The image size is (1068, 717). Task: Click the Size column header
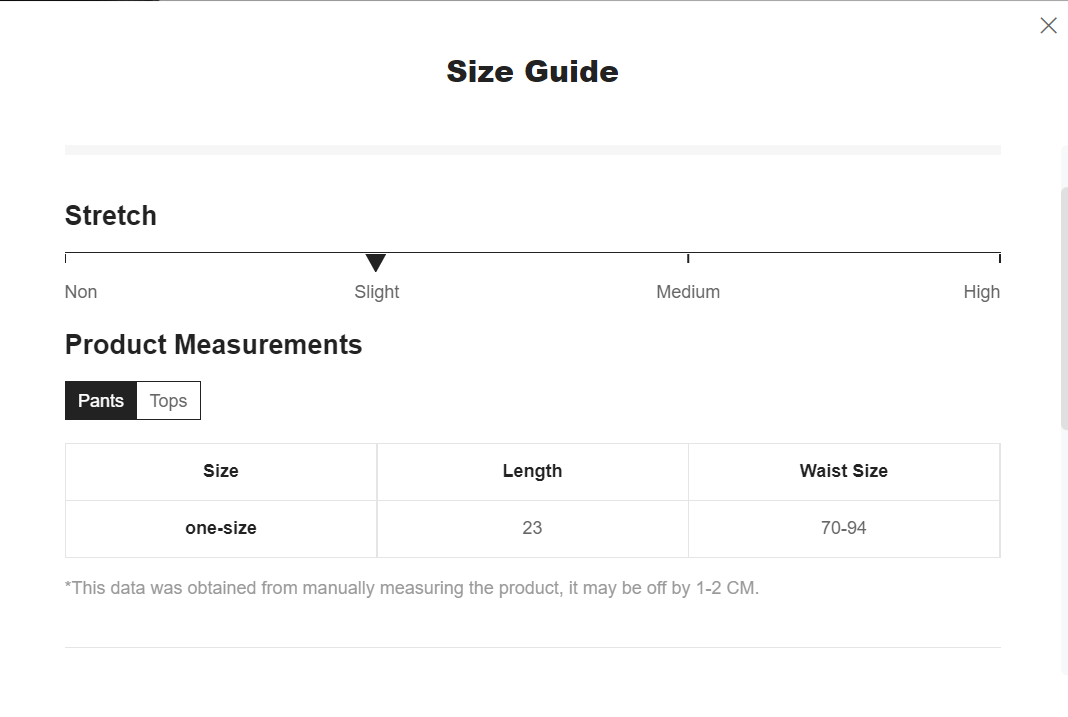pos(221,471)
